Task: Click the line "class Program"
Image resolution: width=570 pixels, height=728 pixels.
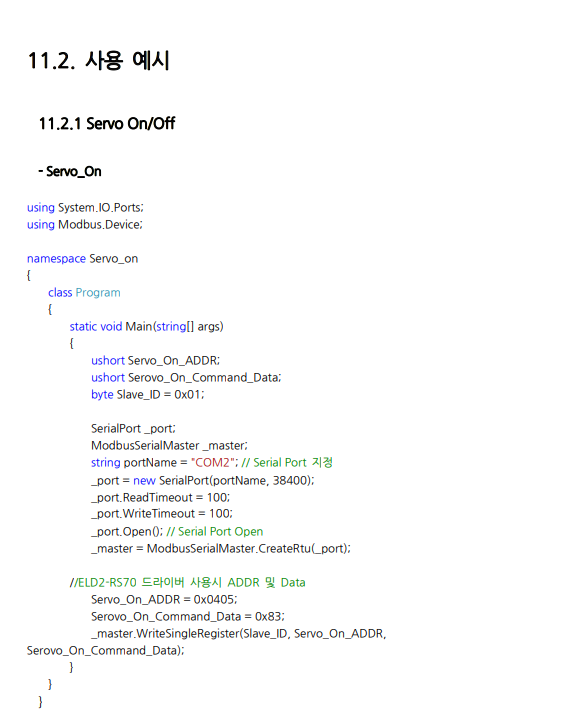Action: point(84,292)
